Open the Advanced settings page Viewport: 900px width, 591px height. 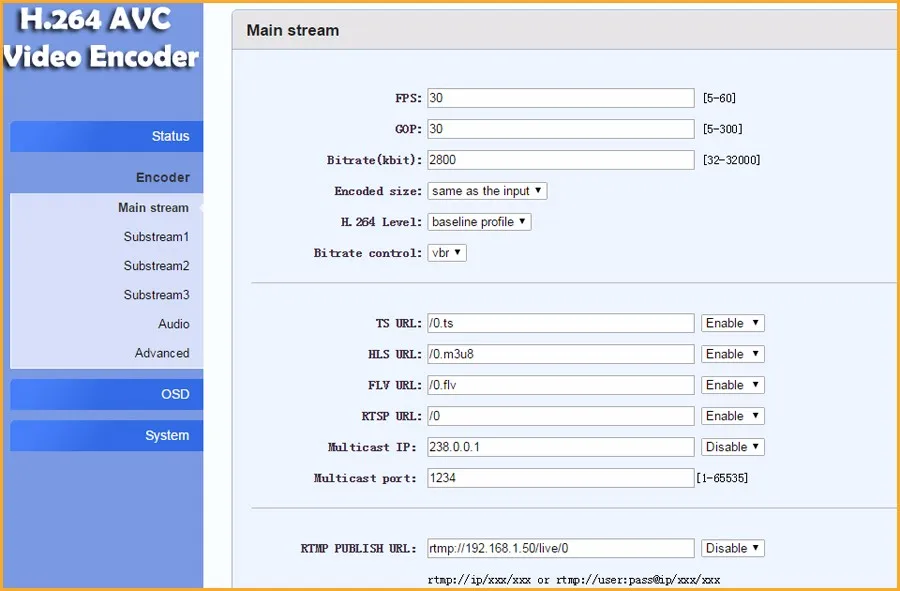[165, 353]
